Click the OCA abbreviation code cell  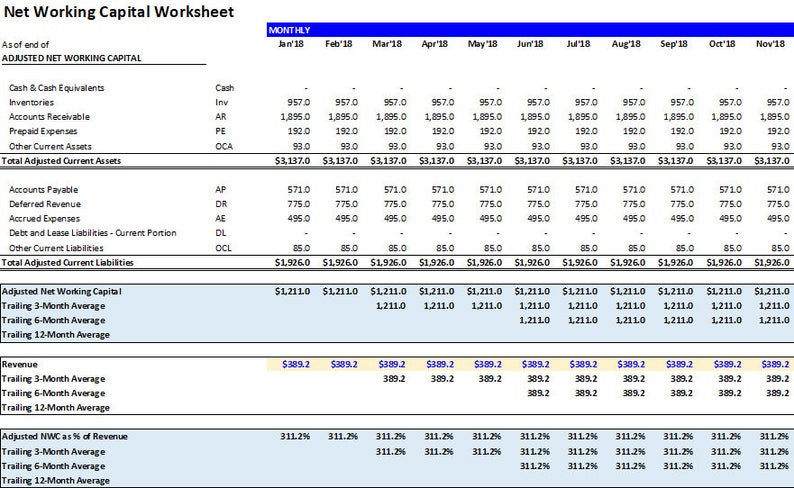point(224,147)
